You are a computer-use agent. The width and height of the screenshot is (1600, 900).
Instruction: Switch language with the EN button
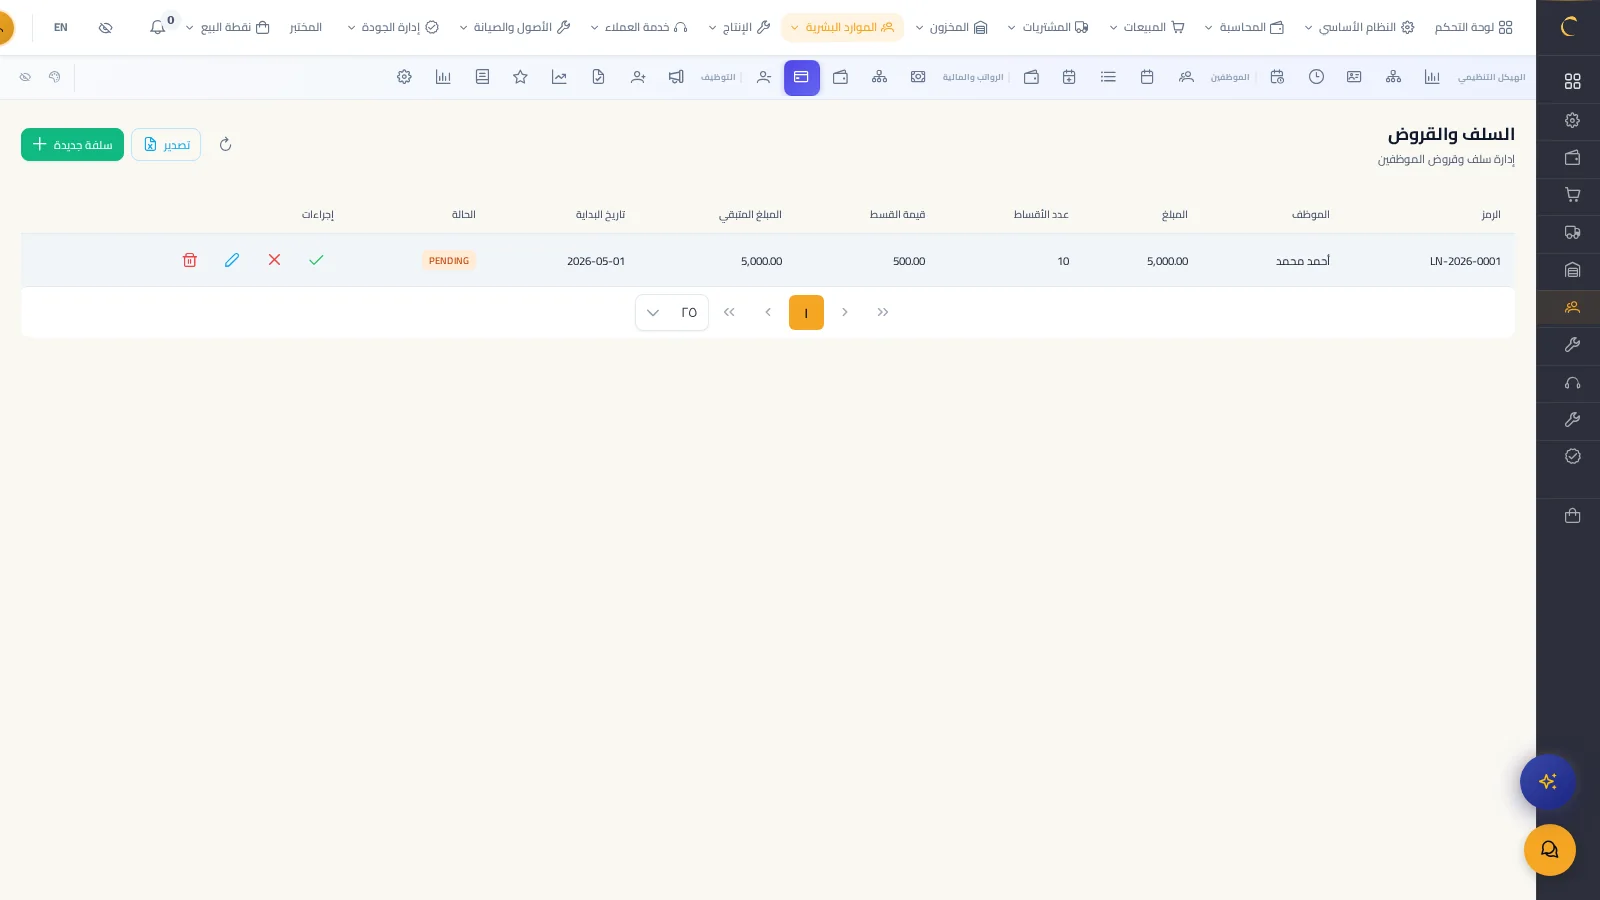[61, 27]
